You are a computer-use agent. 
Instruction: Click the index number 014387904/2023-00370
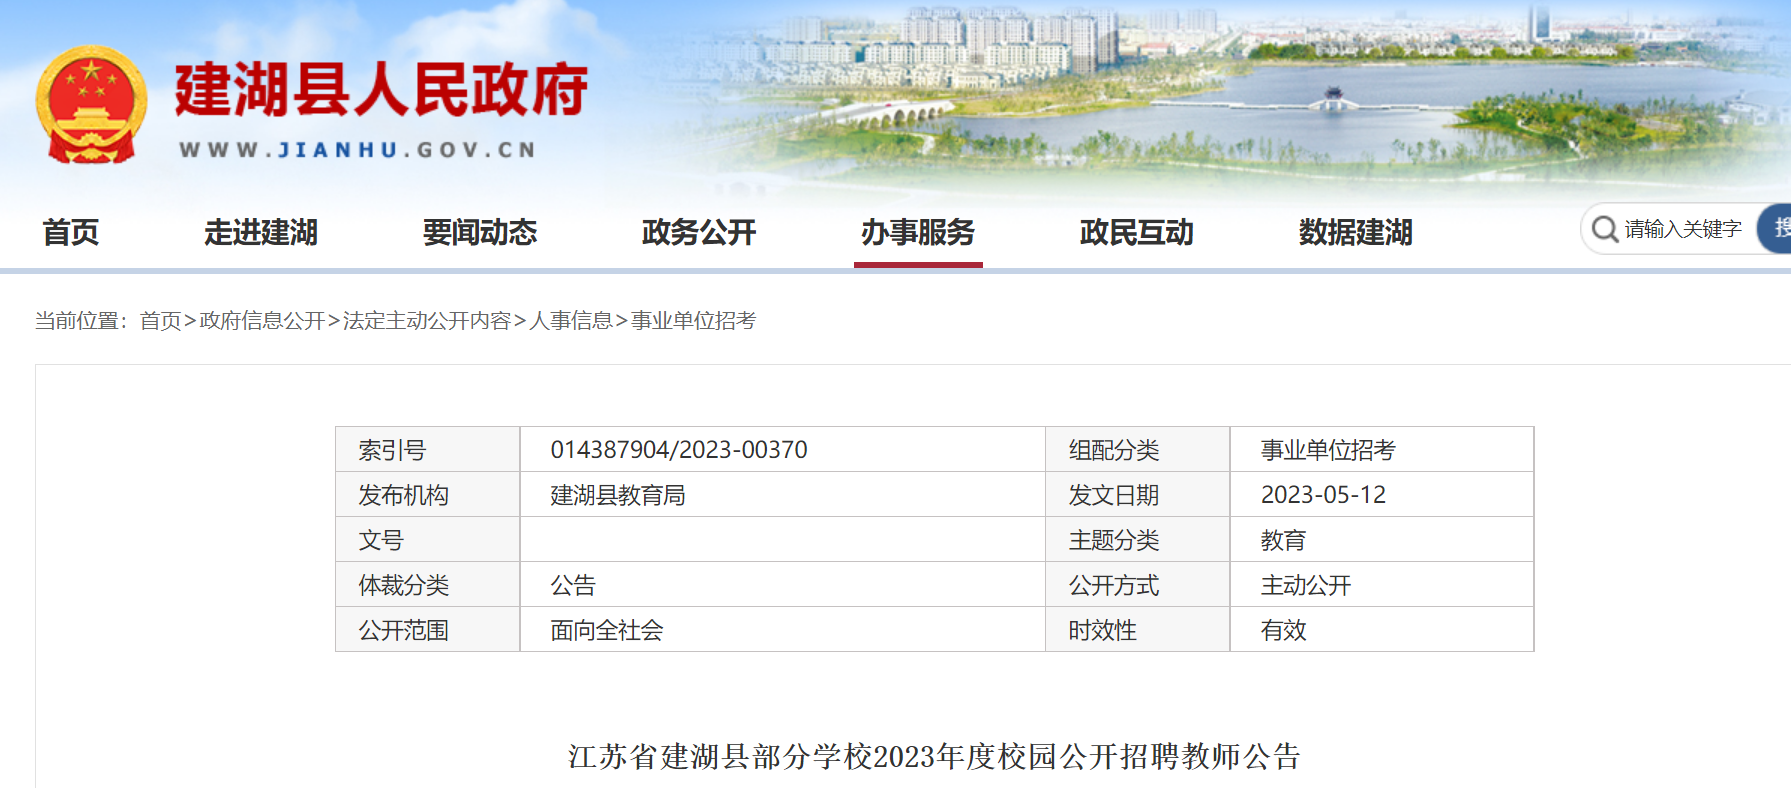click(x=679, y=450)
